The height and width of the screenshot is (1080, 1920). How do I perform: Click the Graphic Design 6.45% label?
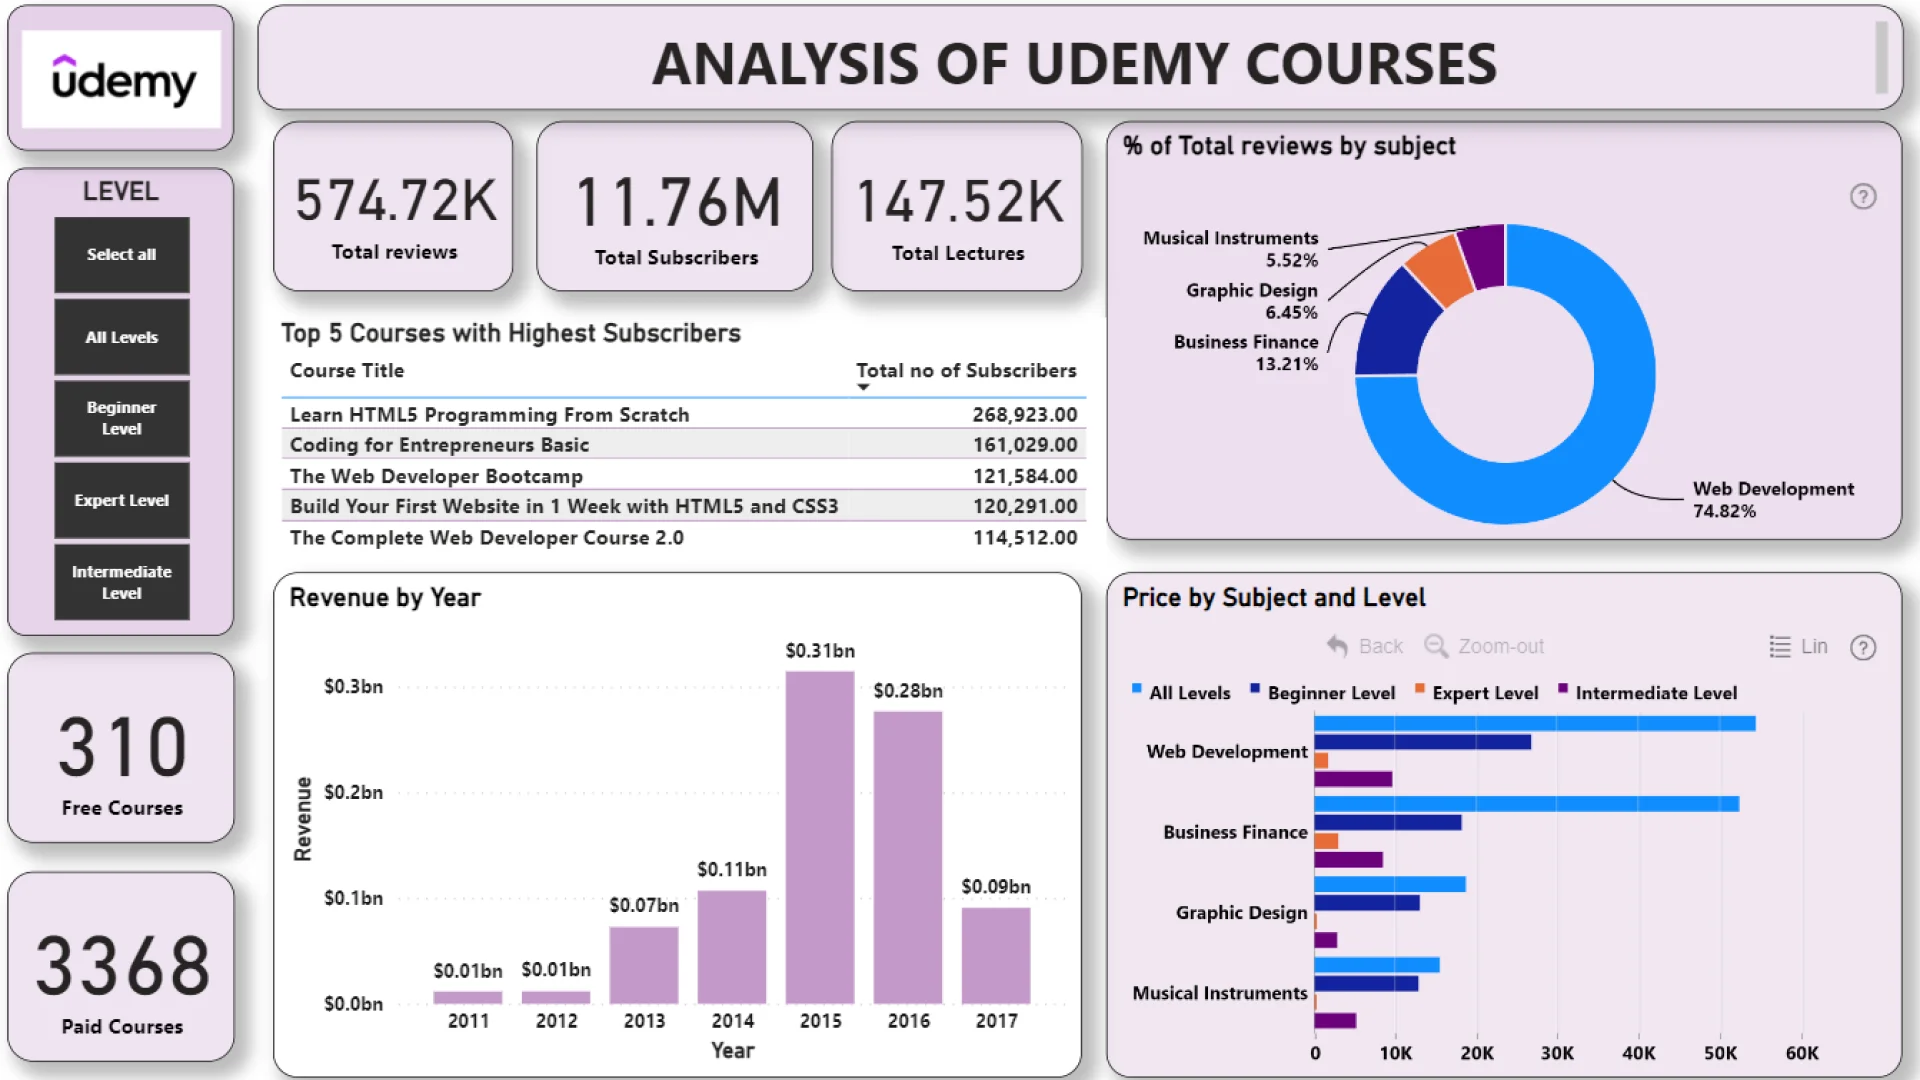[1252, 301]
